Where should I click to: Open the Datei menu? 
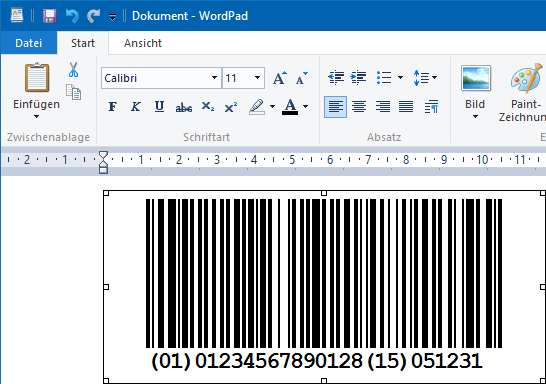click(29, 43)
